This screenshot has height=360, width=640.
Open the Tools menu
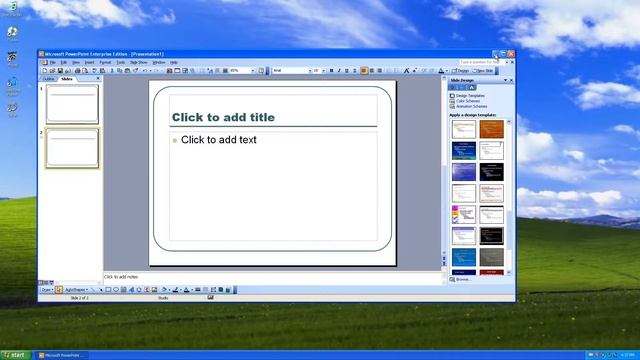(121, 62)
